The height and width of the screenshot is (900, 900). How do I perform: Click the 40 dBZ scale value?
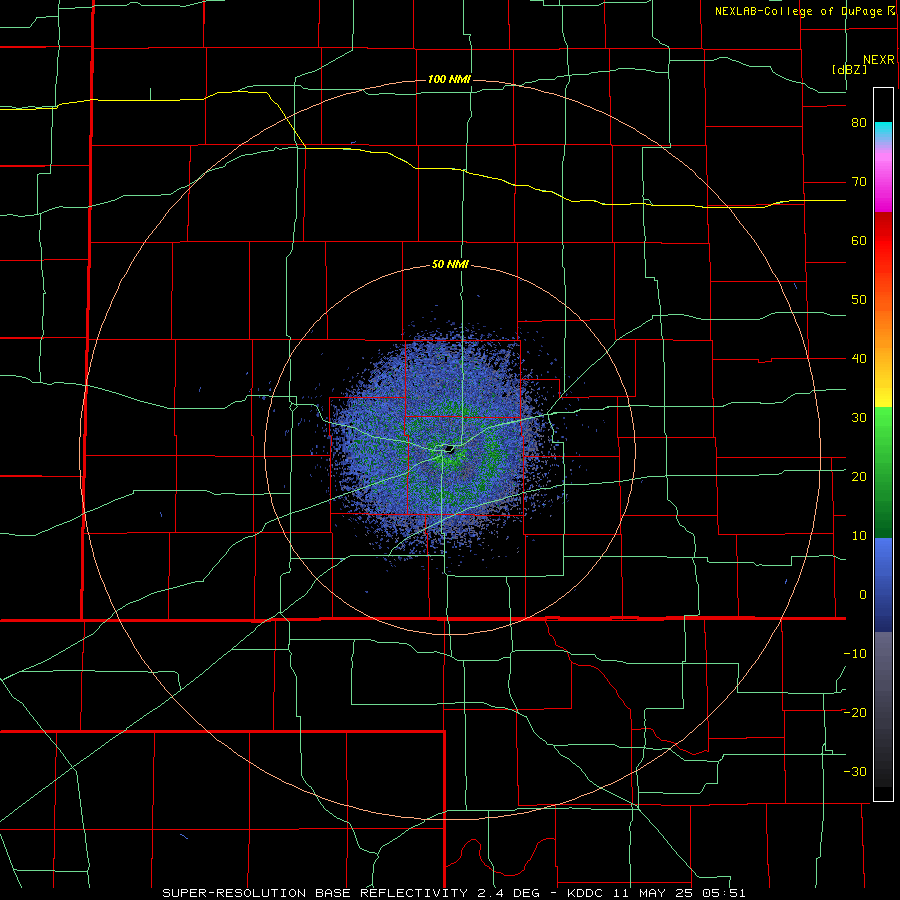859,359
